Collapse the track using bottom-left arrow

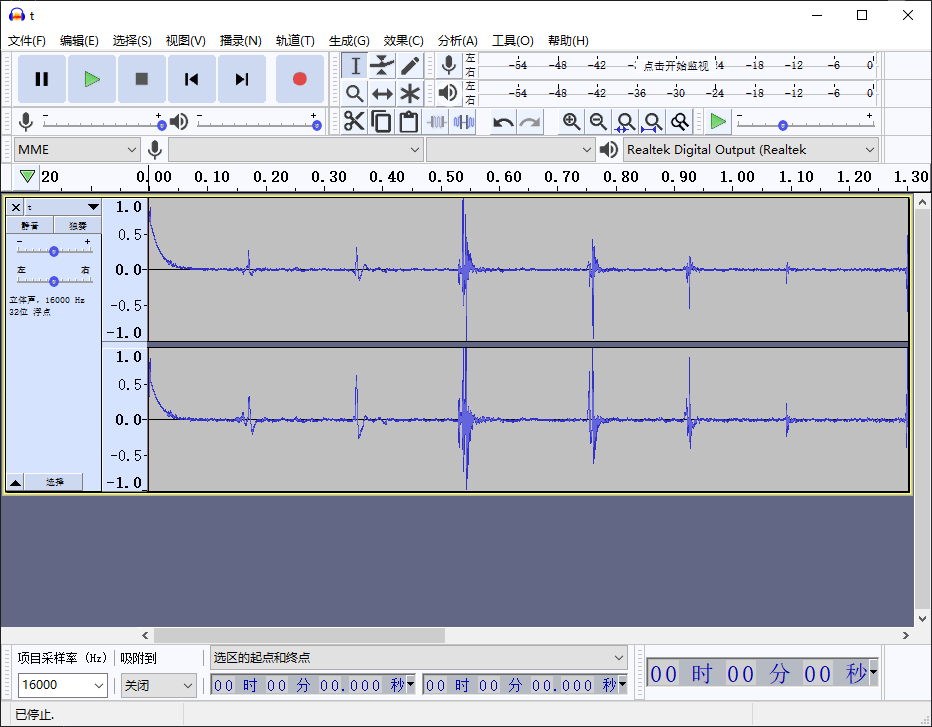(15, 482)
